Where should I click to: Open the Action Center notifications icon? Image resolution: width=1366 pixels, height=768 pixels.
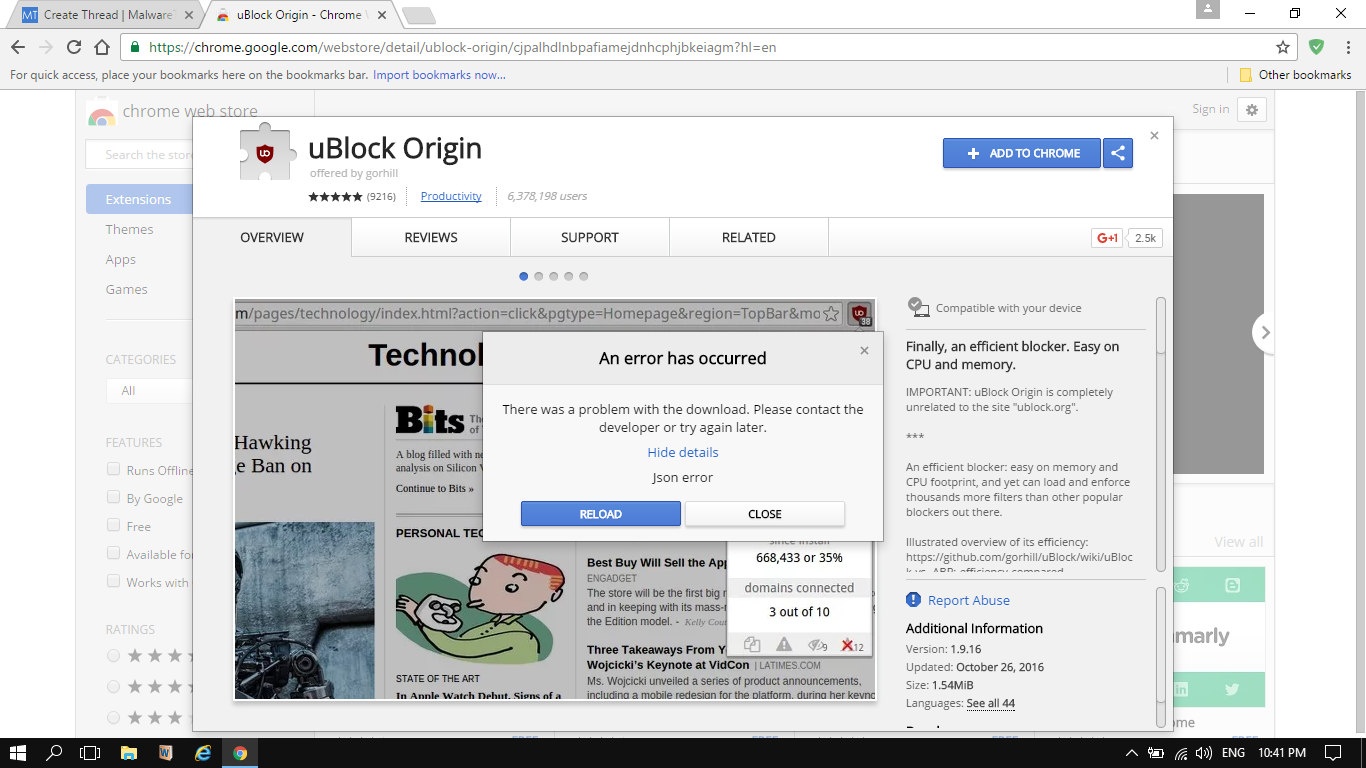pyautogui.click(x=1332, y=753)
